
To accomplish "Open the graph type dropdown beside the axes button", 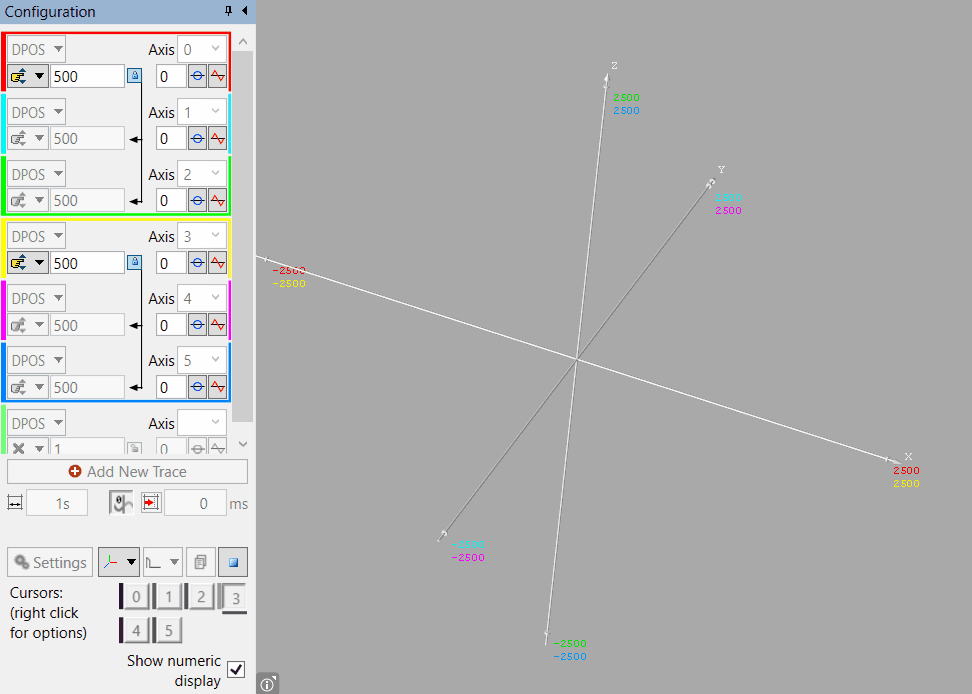I will [162, 562].
